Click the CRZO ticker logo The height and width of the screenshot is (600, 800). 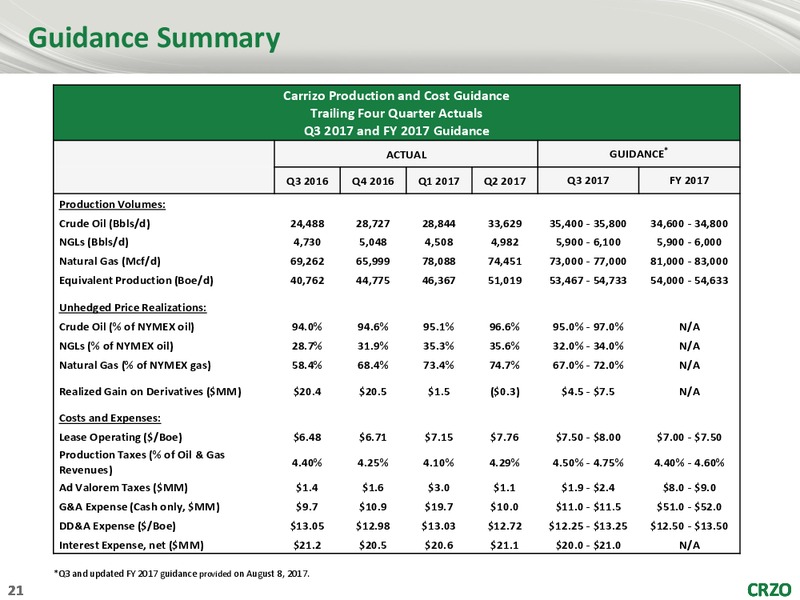click(x=769, y=590)
